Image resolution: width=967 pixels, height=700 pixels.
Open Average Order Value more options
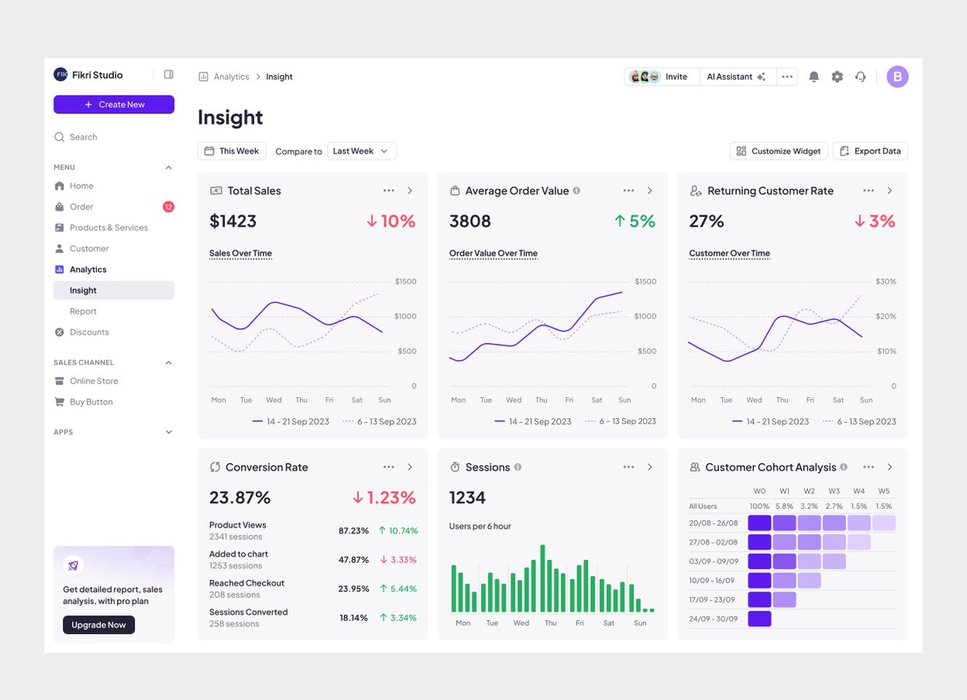628,191
